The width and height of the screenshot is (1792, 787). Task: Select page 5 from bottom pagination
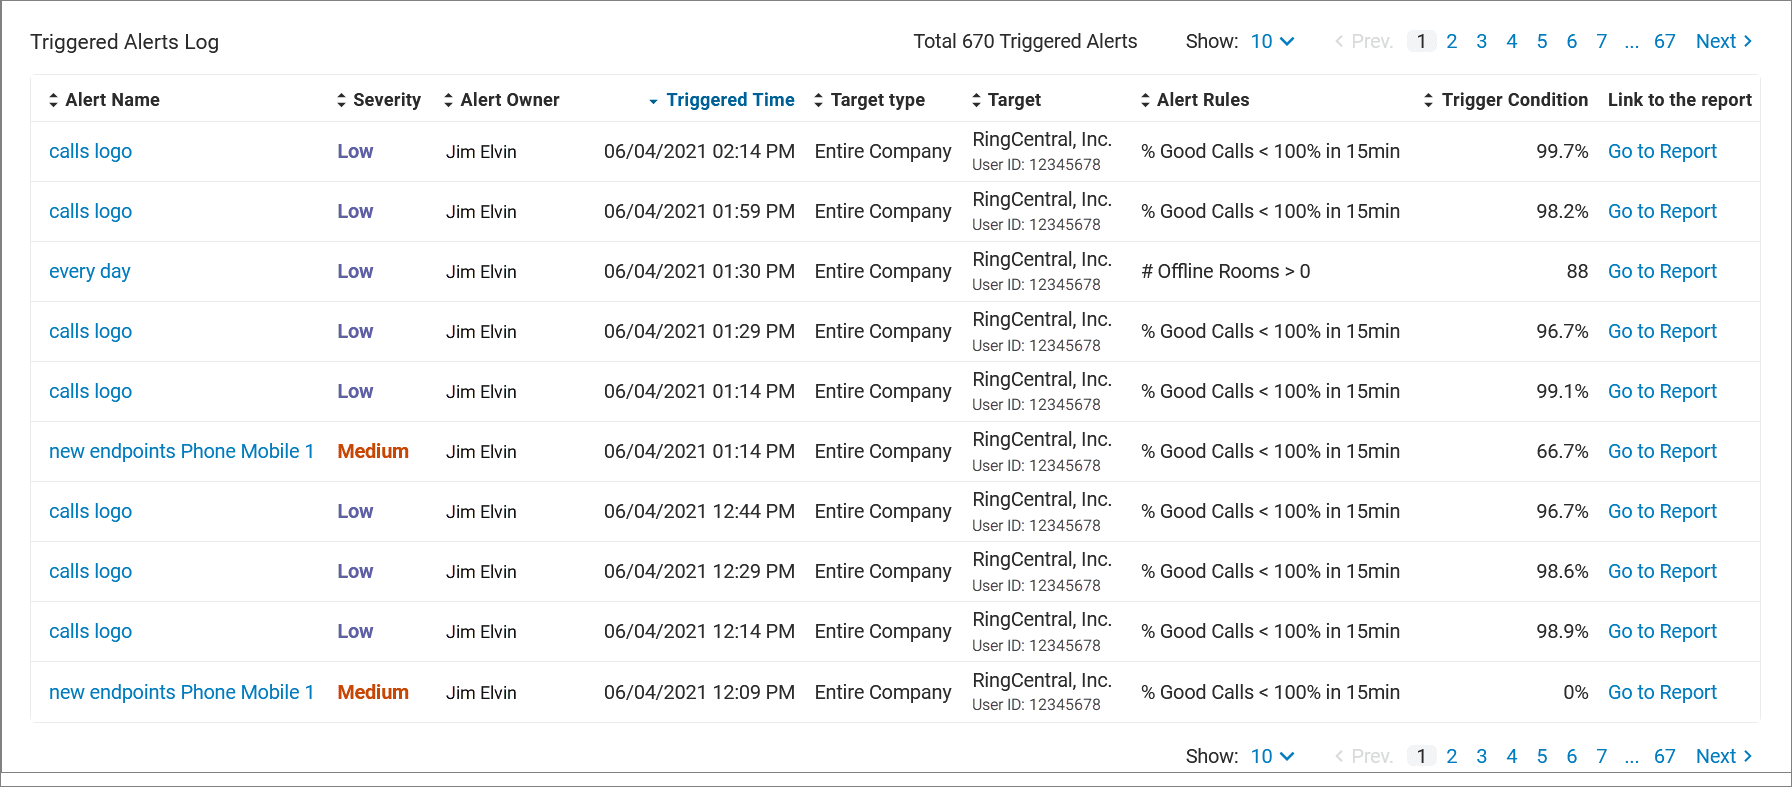tap(1542, 756)
